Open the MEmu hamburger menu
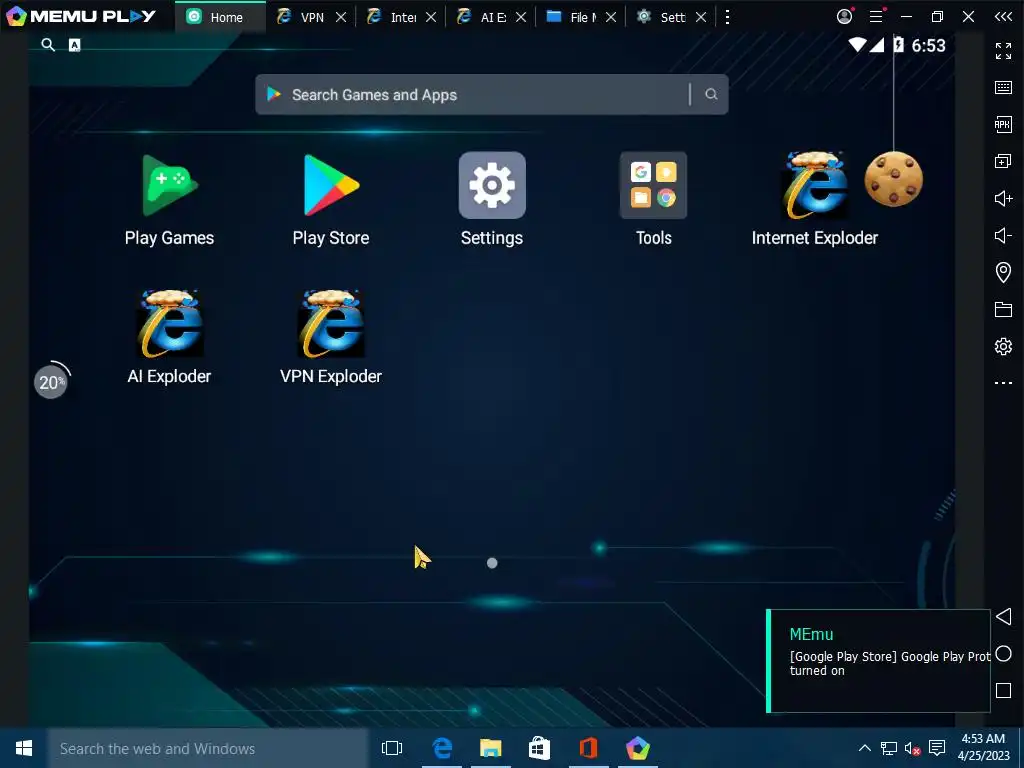The image size is (1024, 768). 876,16
